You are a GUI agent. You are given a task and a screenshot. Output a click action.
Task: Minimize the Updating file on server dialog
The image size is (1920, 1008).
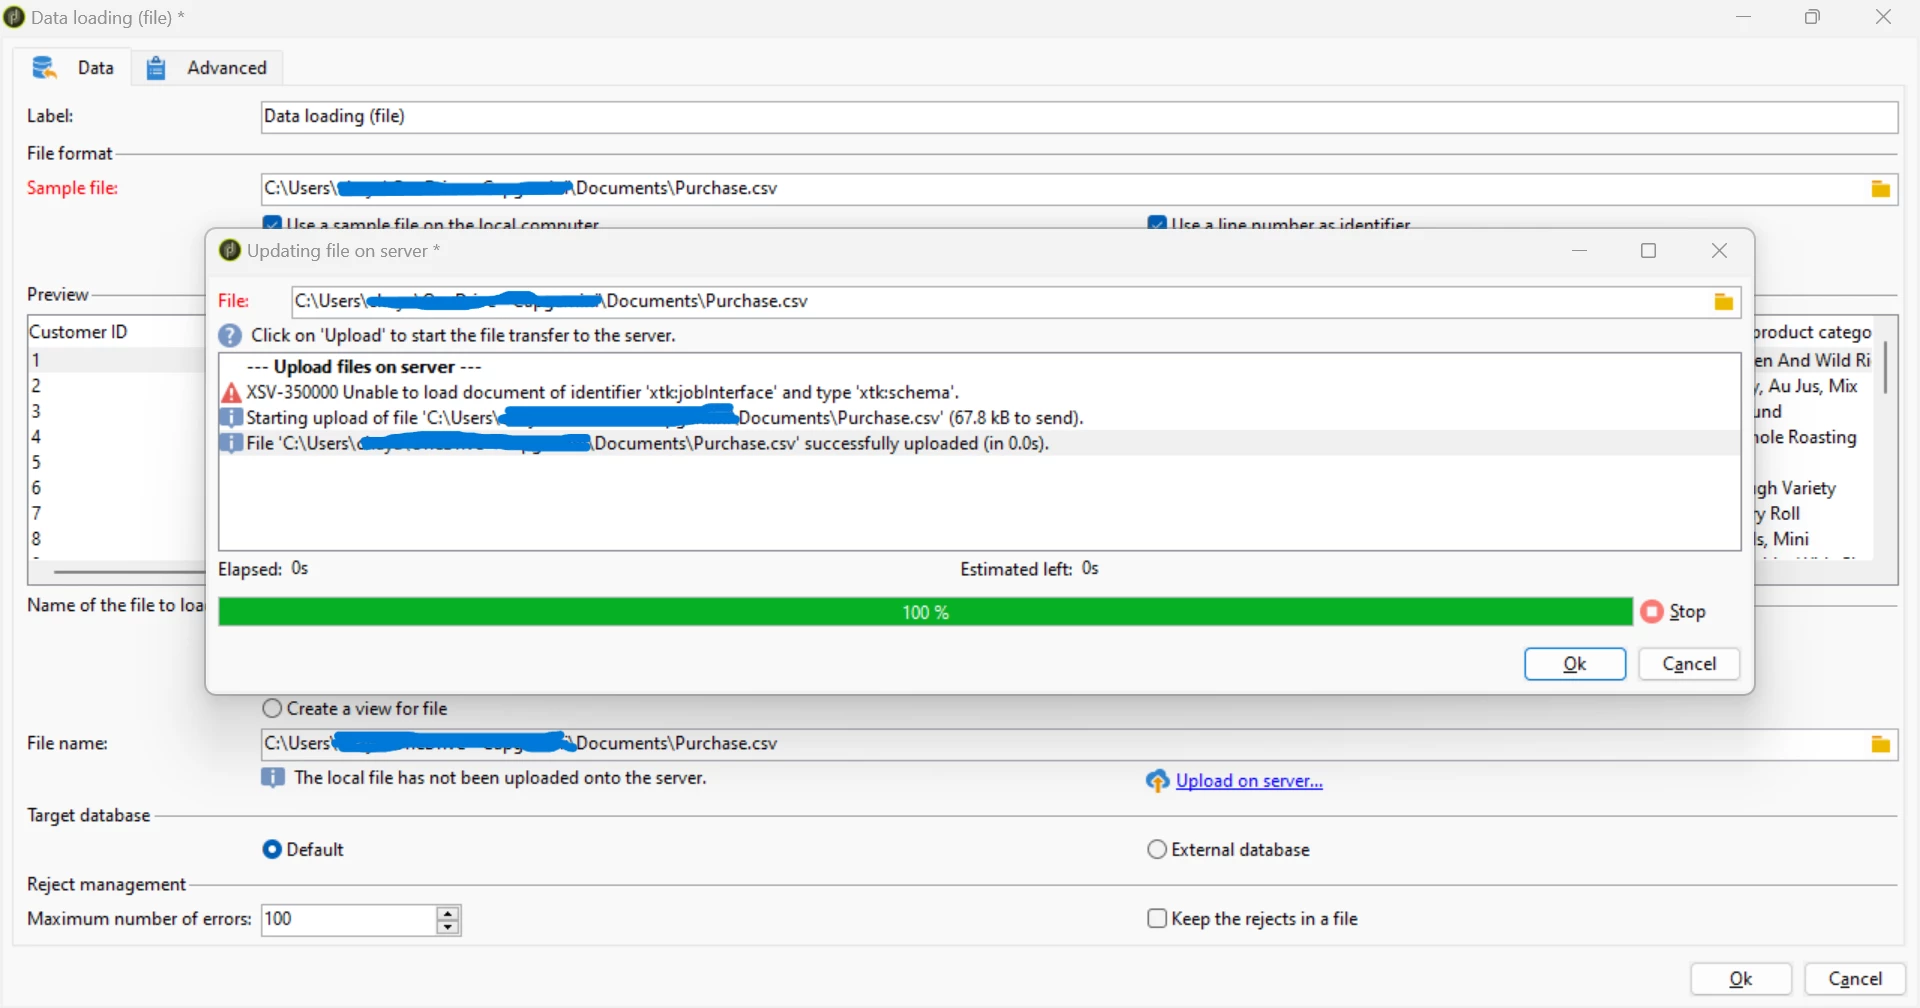pyautogui.click(x=1580, y=251)
